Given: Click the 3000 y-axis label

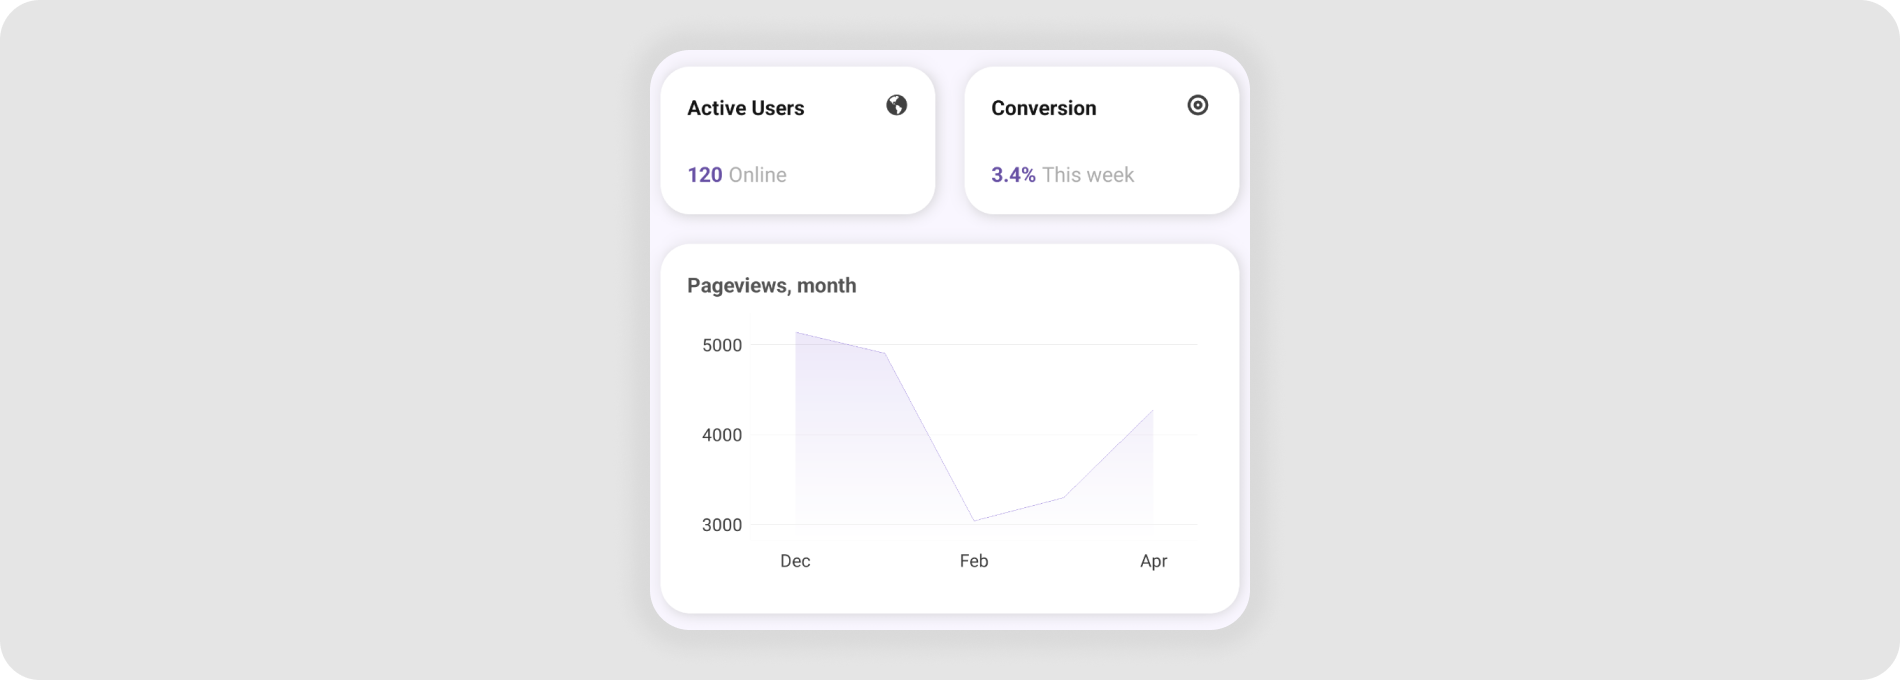Looking at the screenshot, I should [x=722, y=525].
